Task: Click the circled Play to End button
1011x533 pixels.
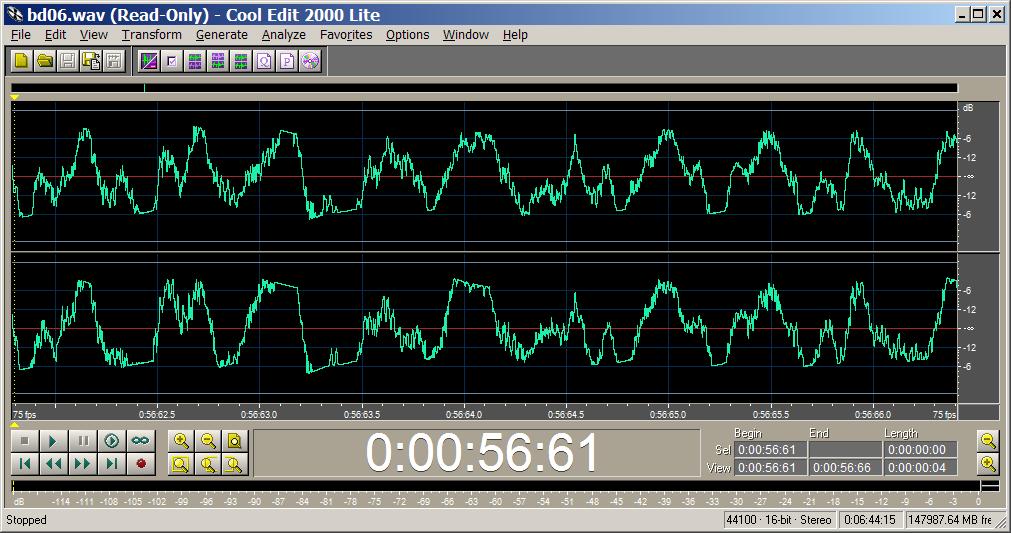Action: (x=112, y=441)
